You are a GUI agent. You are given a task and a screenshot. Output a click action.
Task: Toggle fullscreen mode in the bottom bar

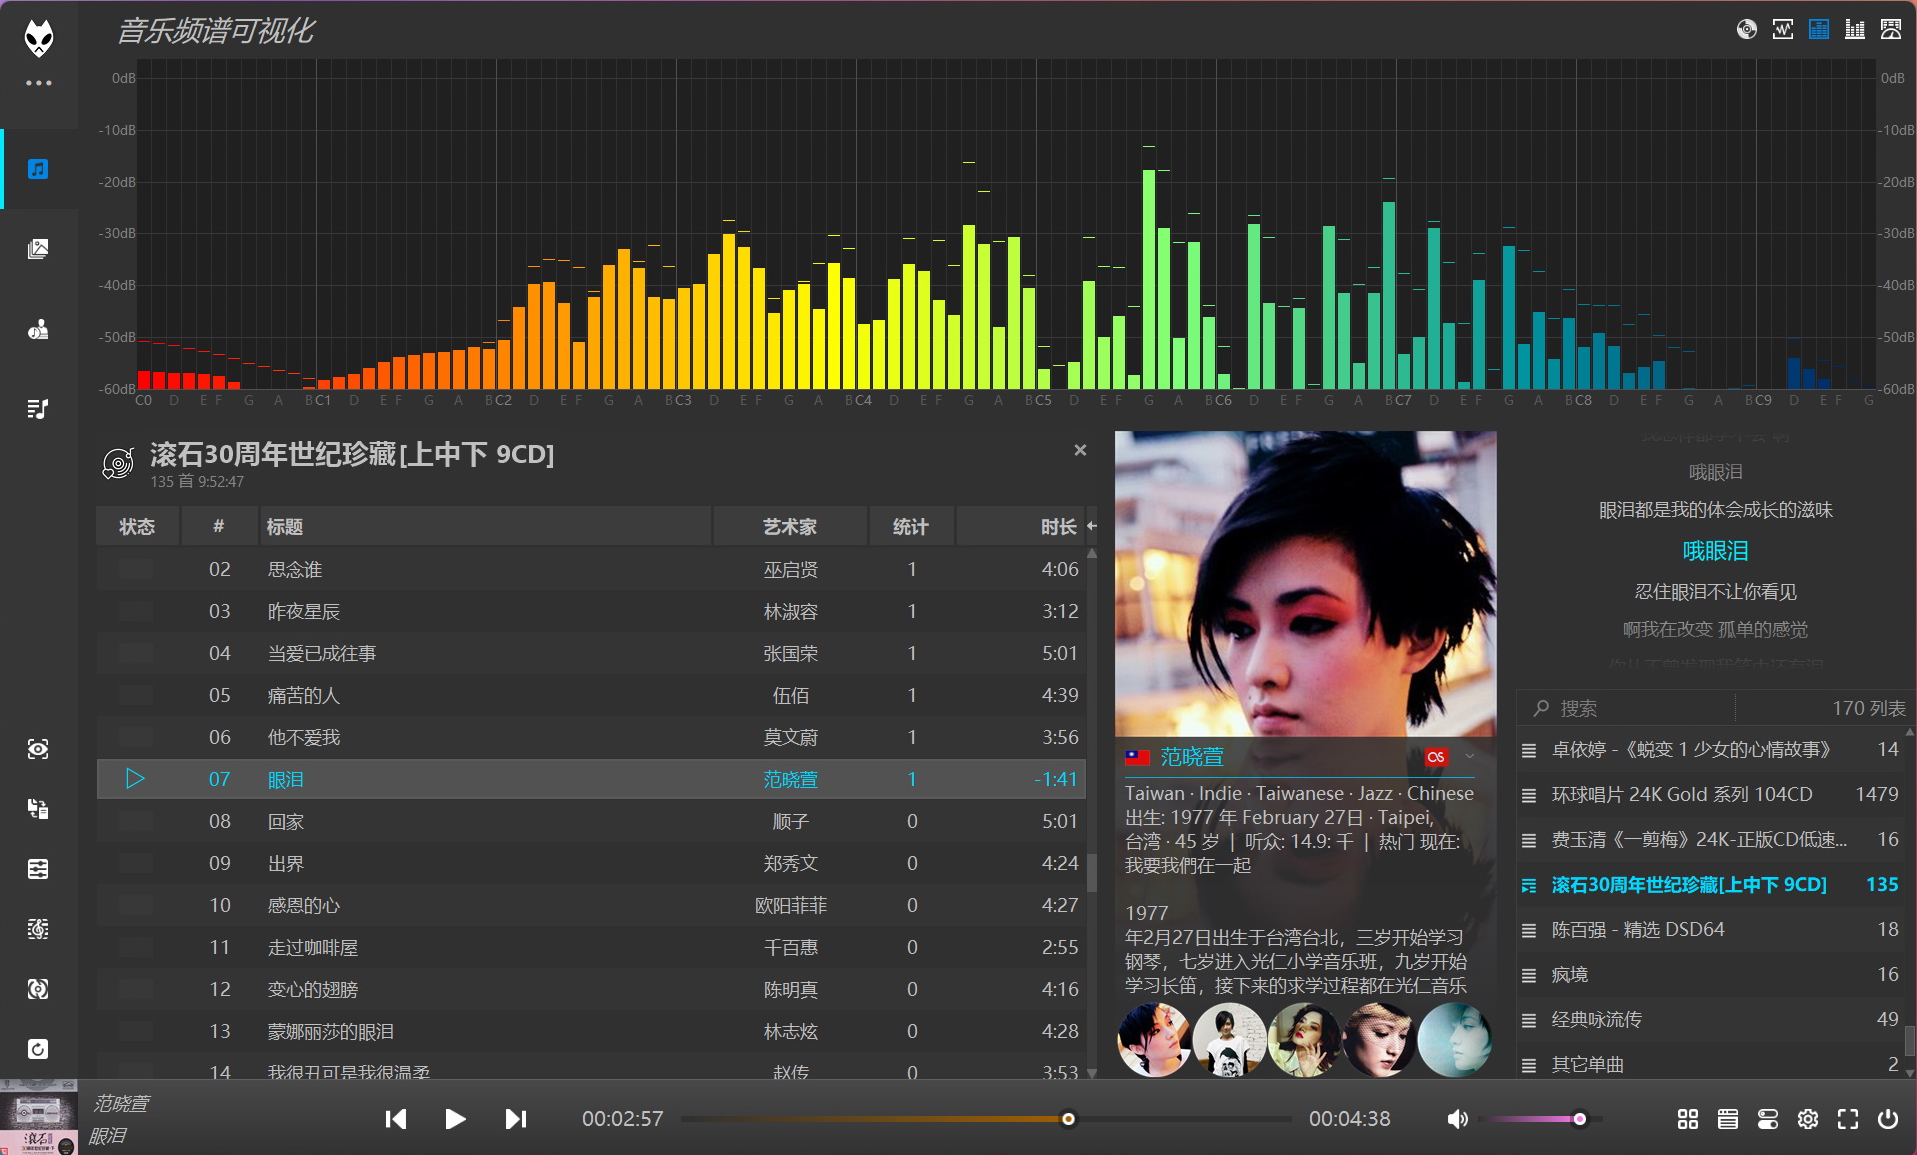pyautogui.click(x=1847, y=1119)
